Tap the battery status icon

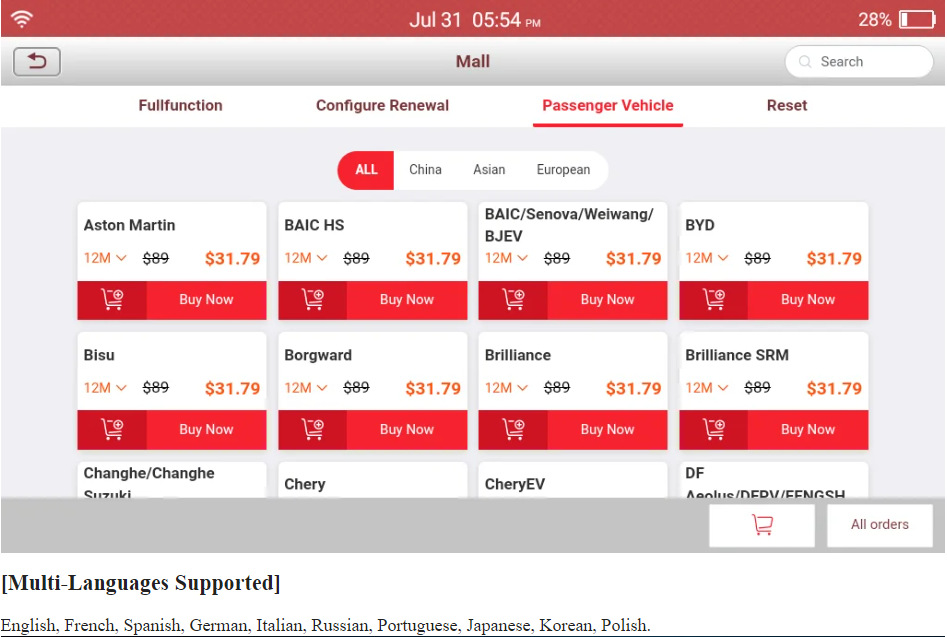[917, 20]
